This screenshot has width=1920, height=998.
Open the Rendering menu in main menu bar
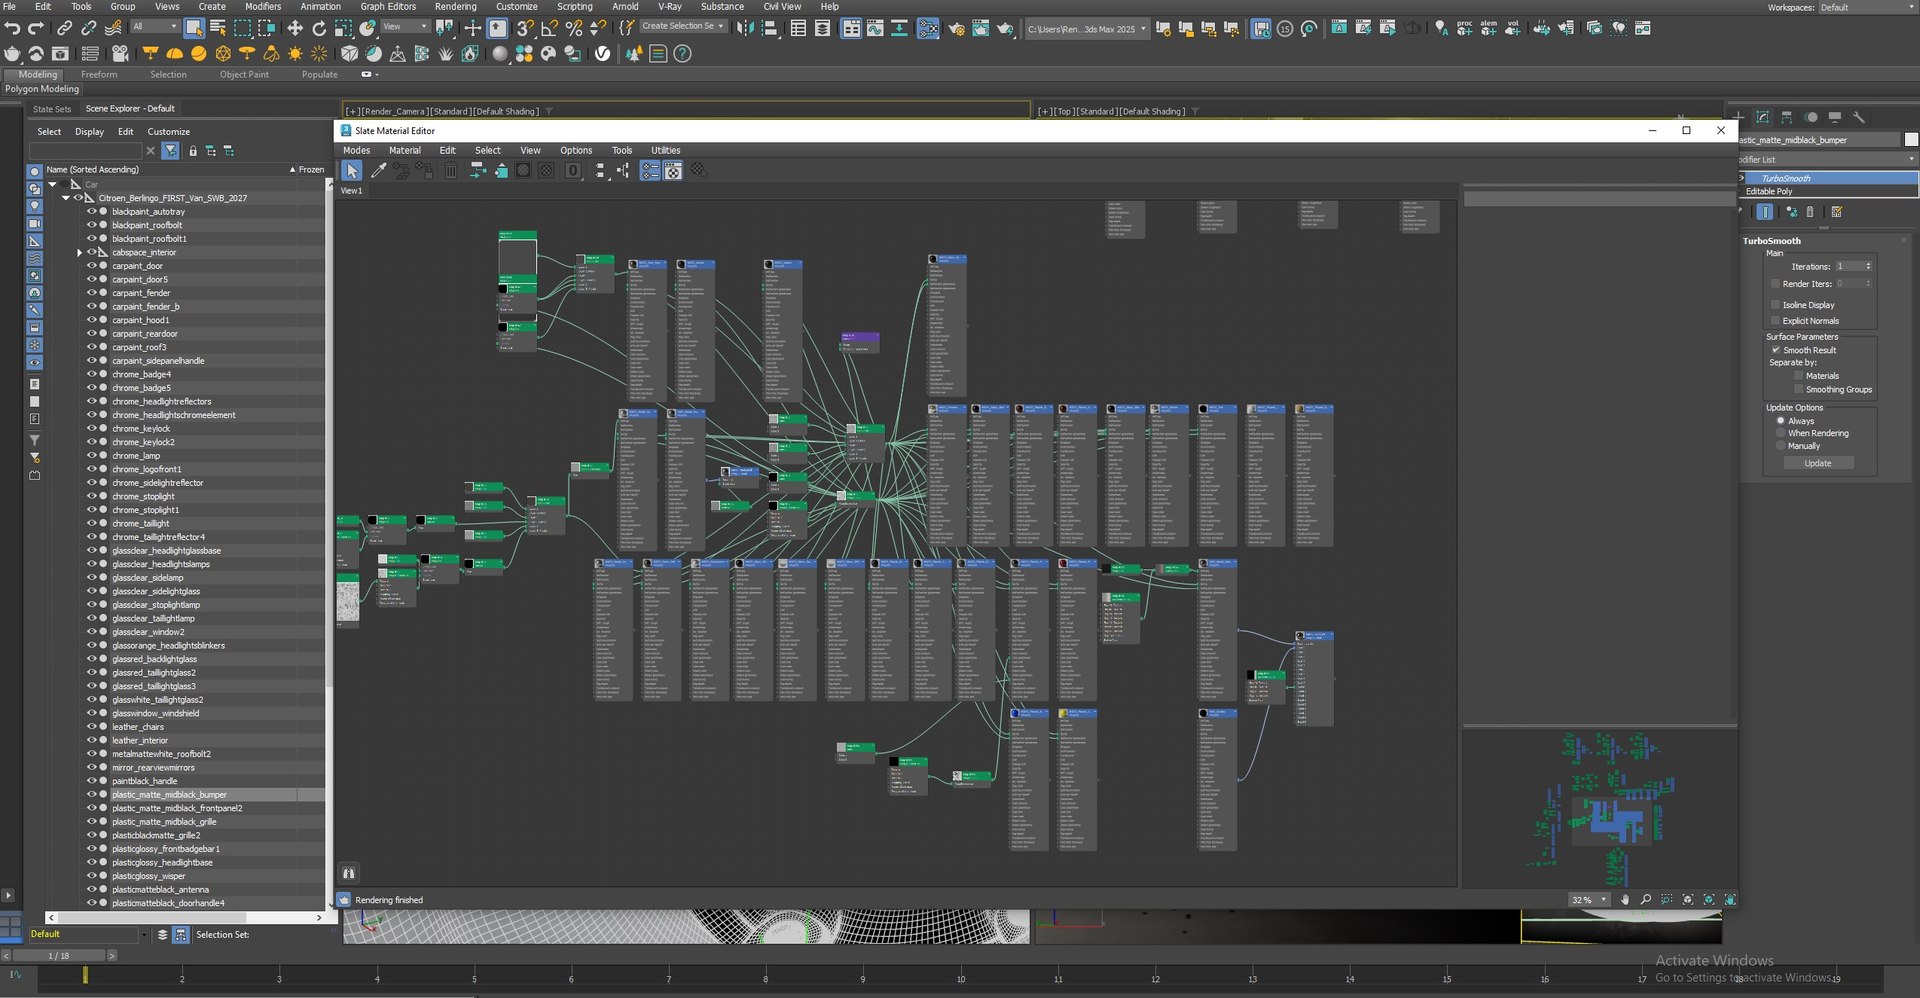[455, 7]
